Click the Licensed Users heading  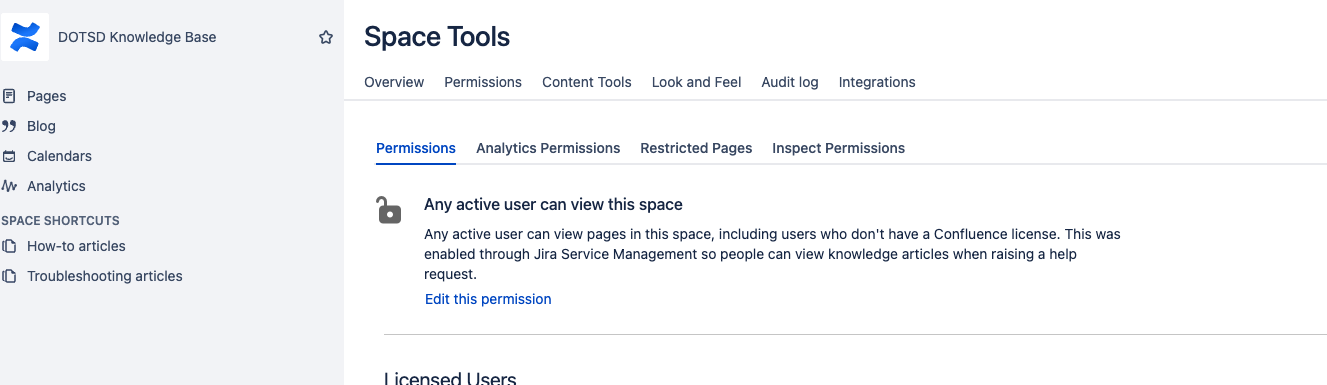tap(450, 378)
